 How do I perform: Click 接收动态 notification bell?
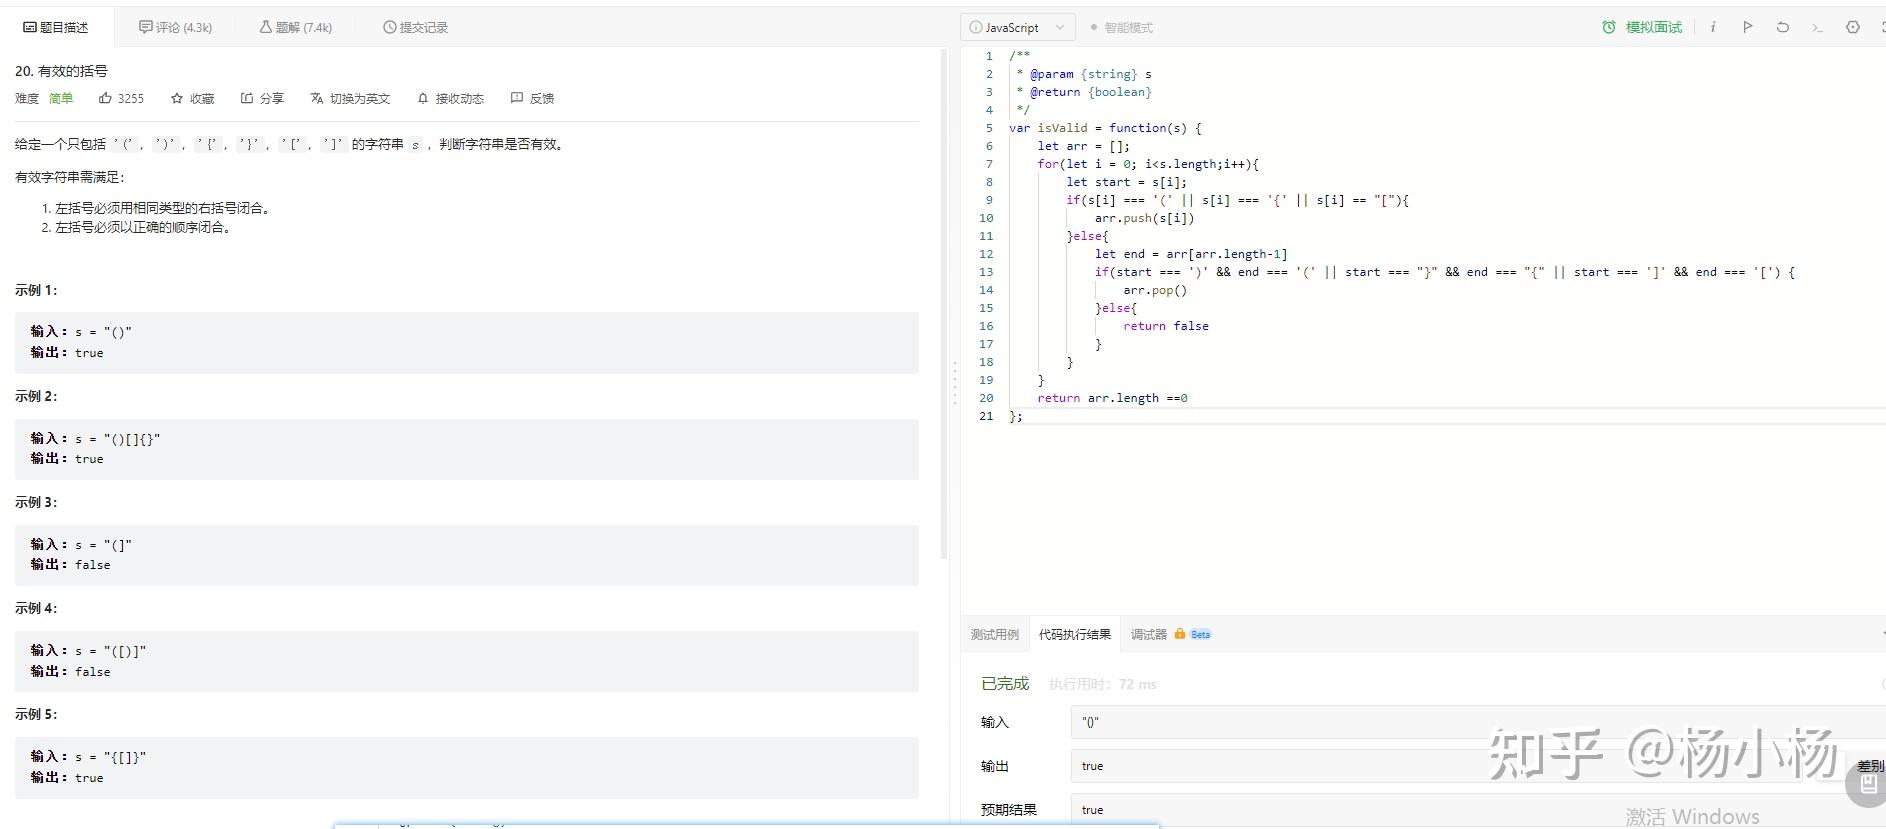[450, 98]
